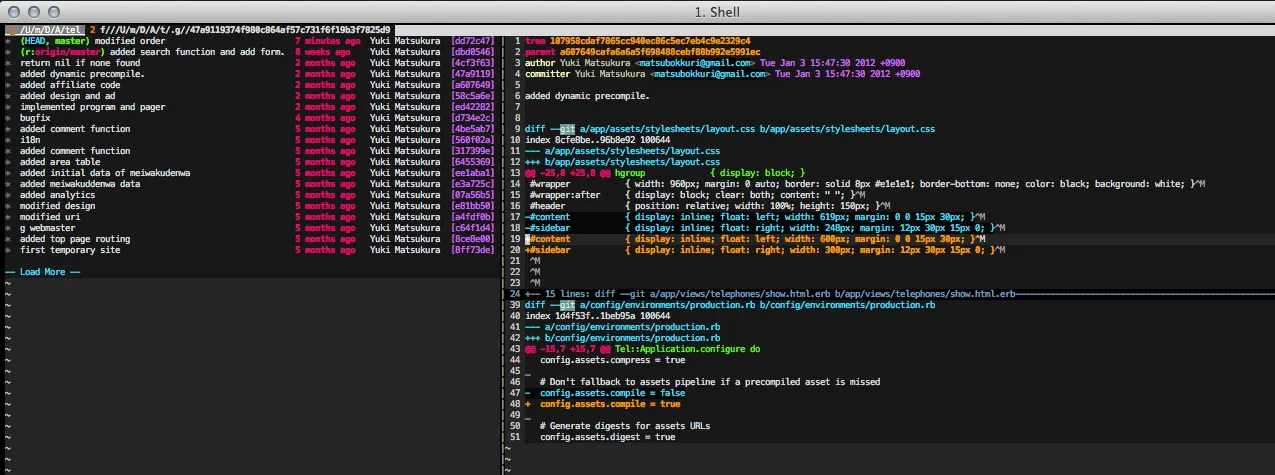
Task: Click commit hash dd72c47
Action: (473, 41)
